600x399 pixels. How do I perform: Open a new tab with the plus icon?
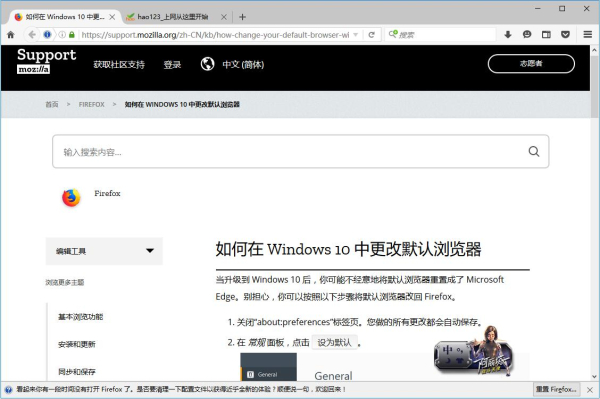(242, 17)
